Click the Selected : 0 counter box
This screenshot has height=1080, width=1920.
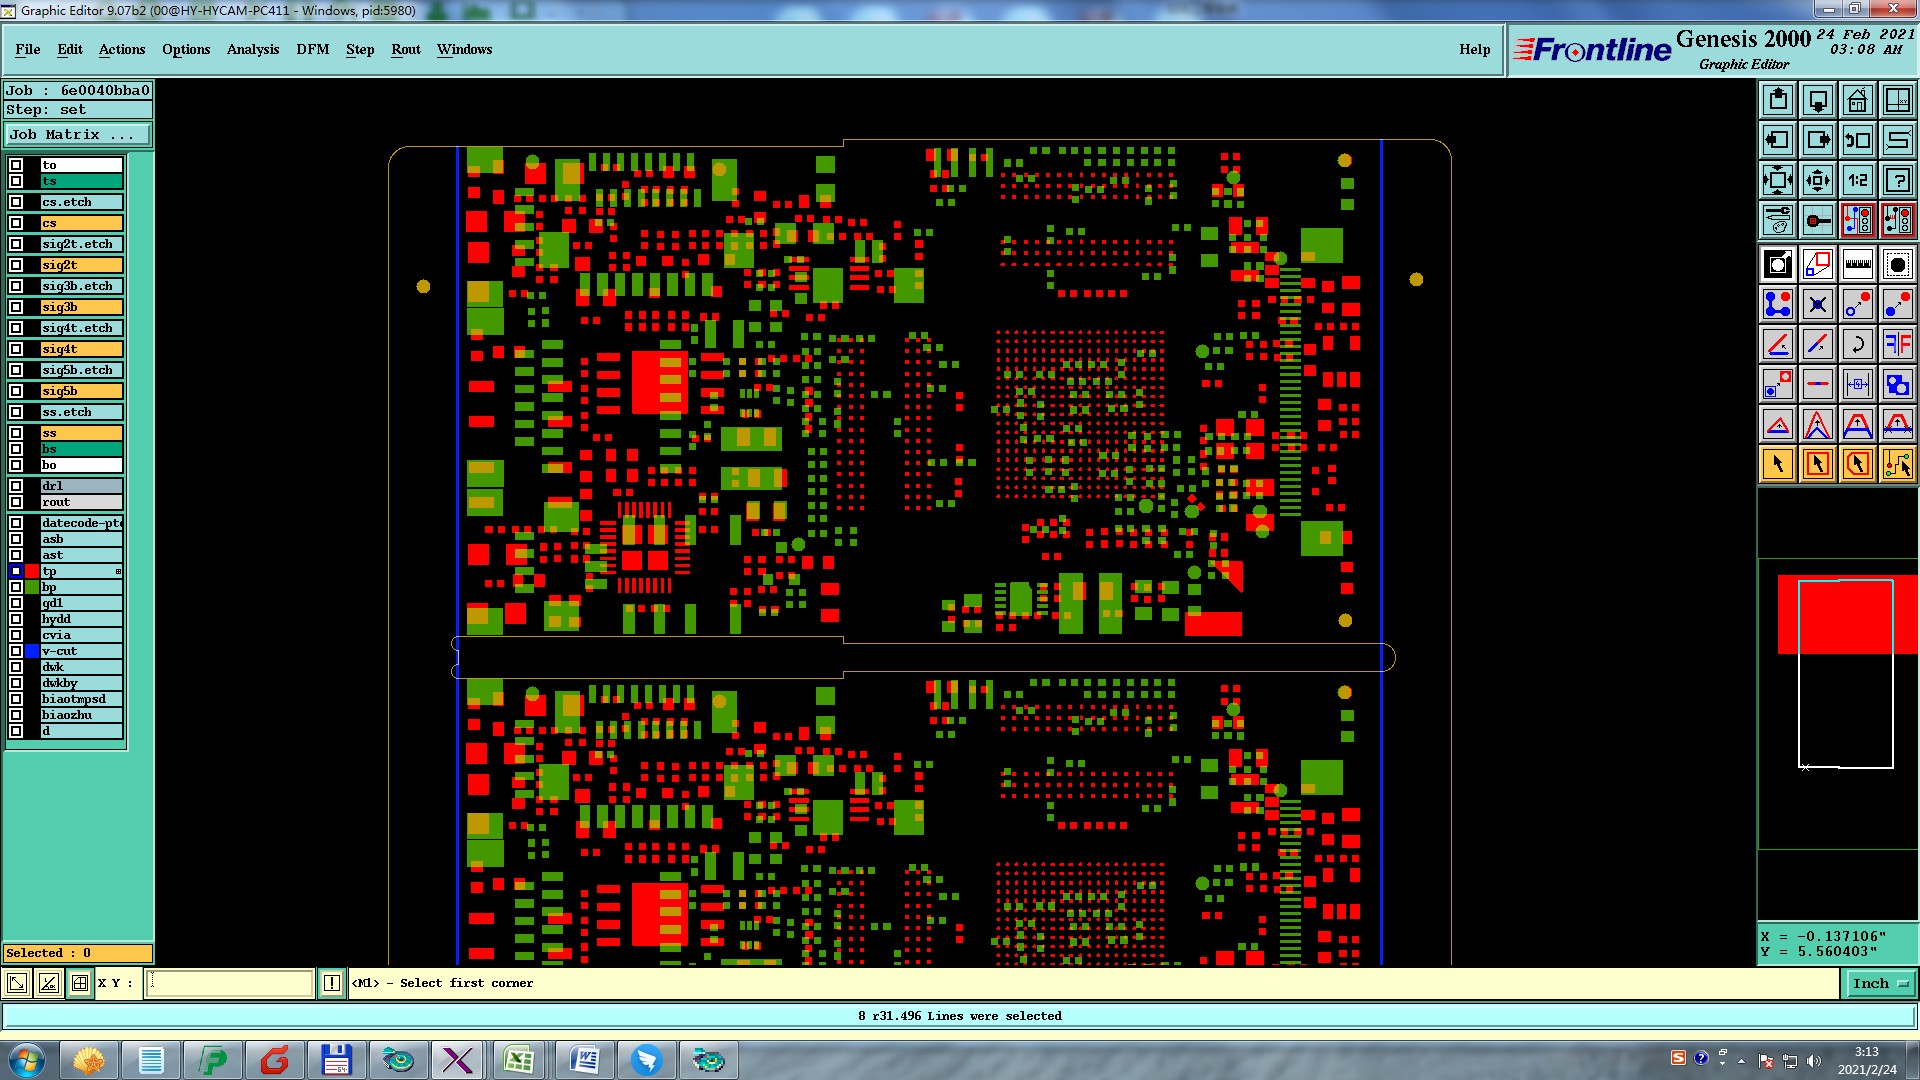[x=78, y=953]
